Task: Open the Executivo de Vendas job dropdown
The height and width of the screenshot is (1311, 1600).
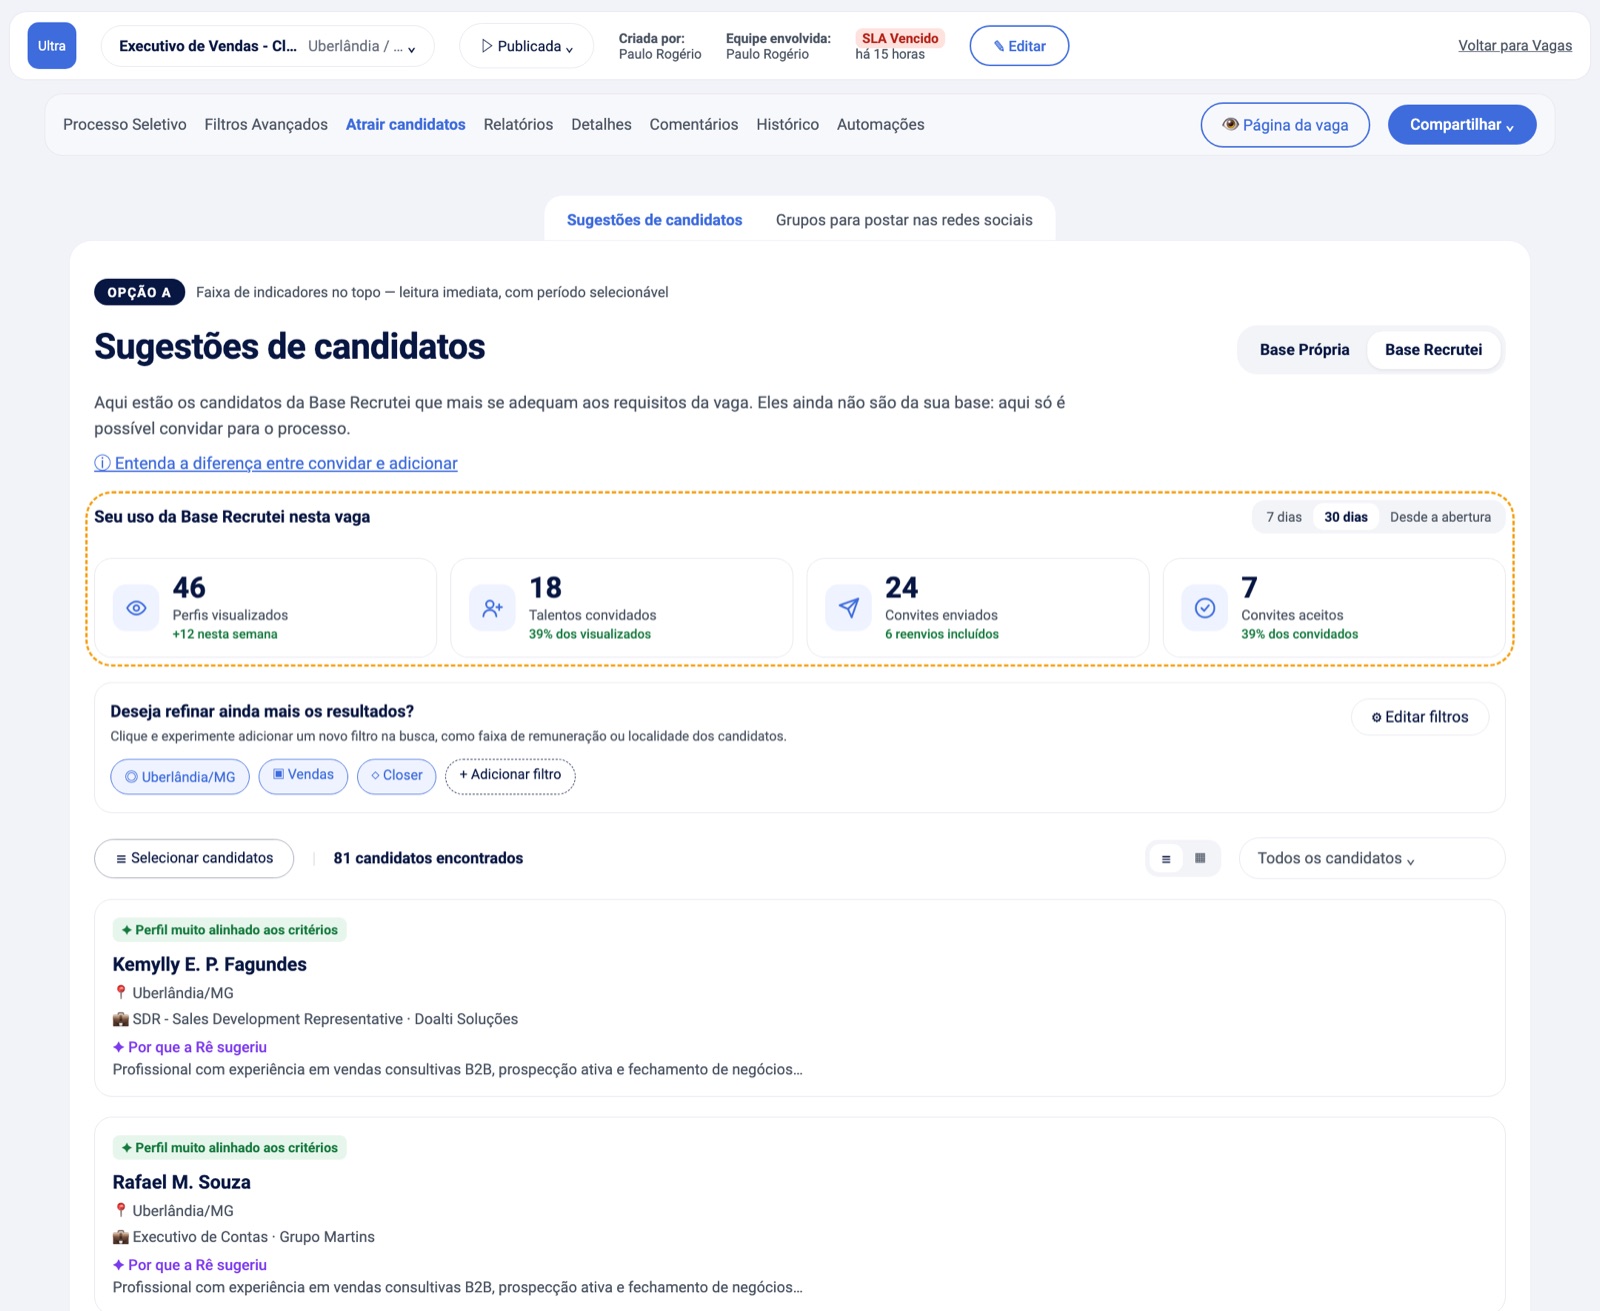Action: coord(268,46)
